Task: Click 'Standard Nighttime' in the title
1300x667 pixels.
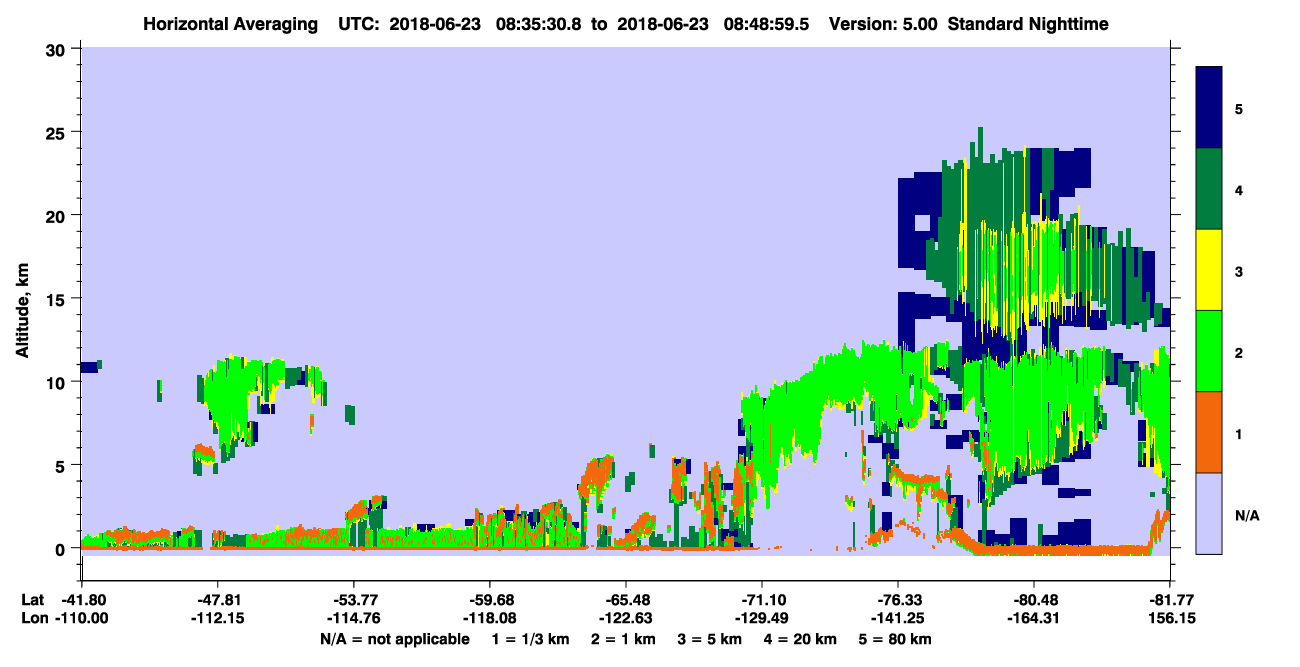Action: (1029, 23)
